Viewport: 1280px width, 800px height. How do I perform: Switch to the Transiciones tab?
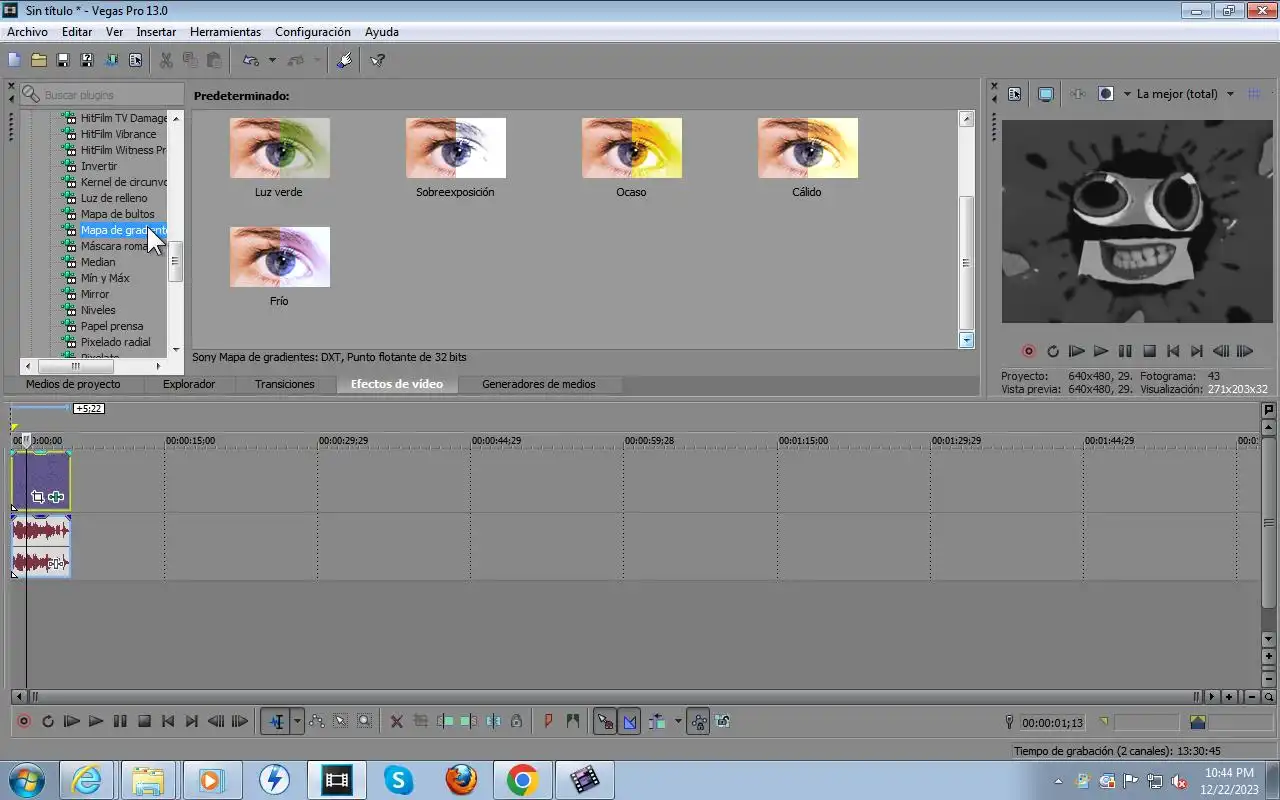[x=285, y=384]
